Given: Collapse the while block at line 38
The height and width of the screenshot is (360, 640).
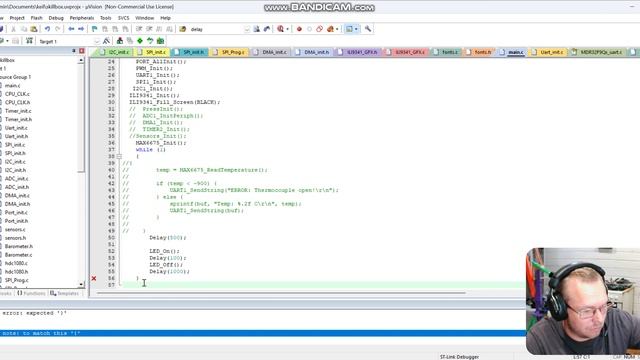Looking at the screenshot, I should click(119, 156).
